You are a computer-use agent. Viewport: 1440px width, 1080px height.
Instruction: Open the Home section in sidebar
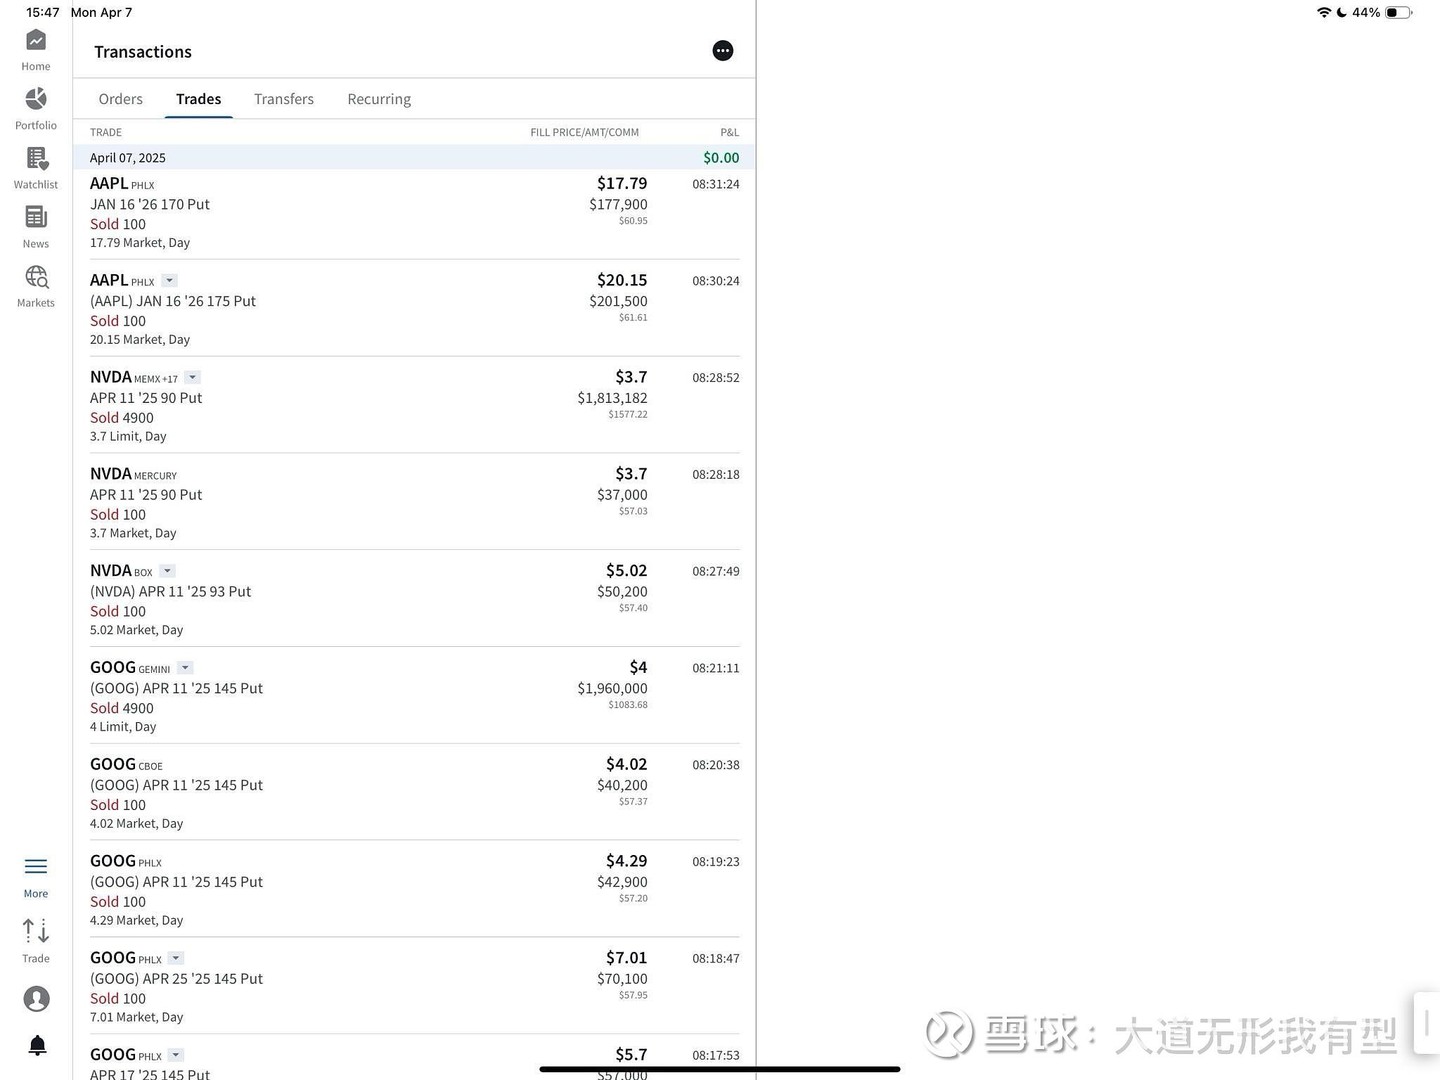pos(36,50)
